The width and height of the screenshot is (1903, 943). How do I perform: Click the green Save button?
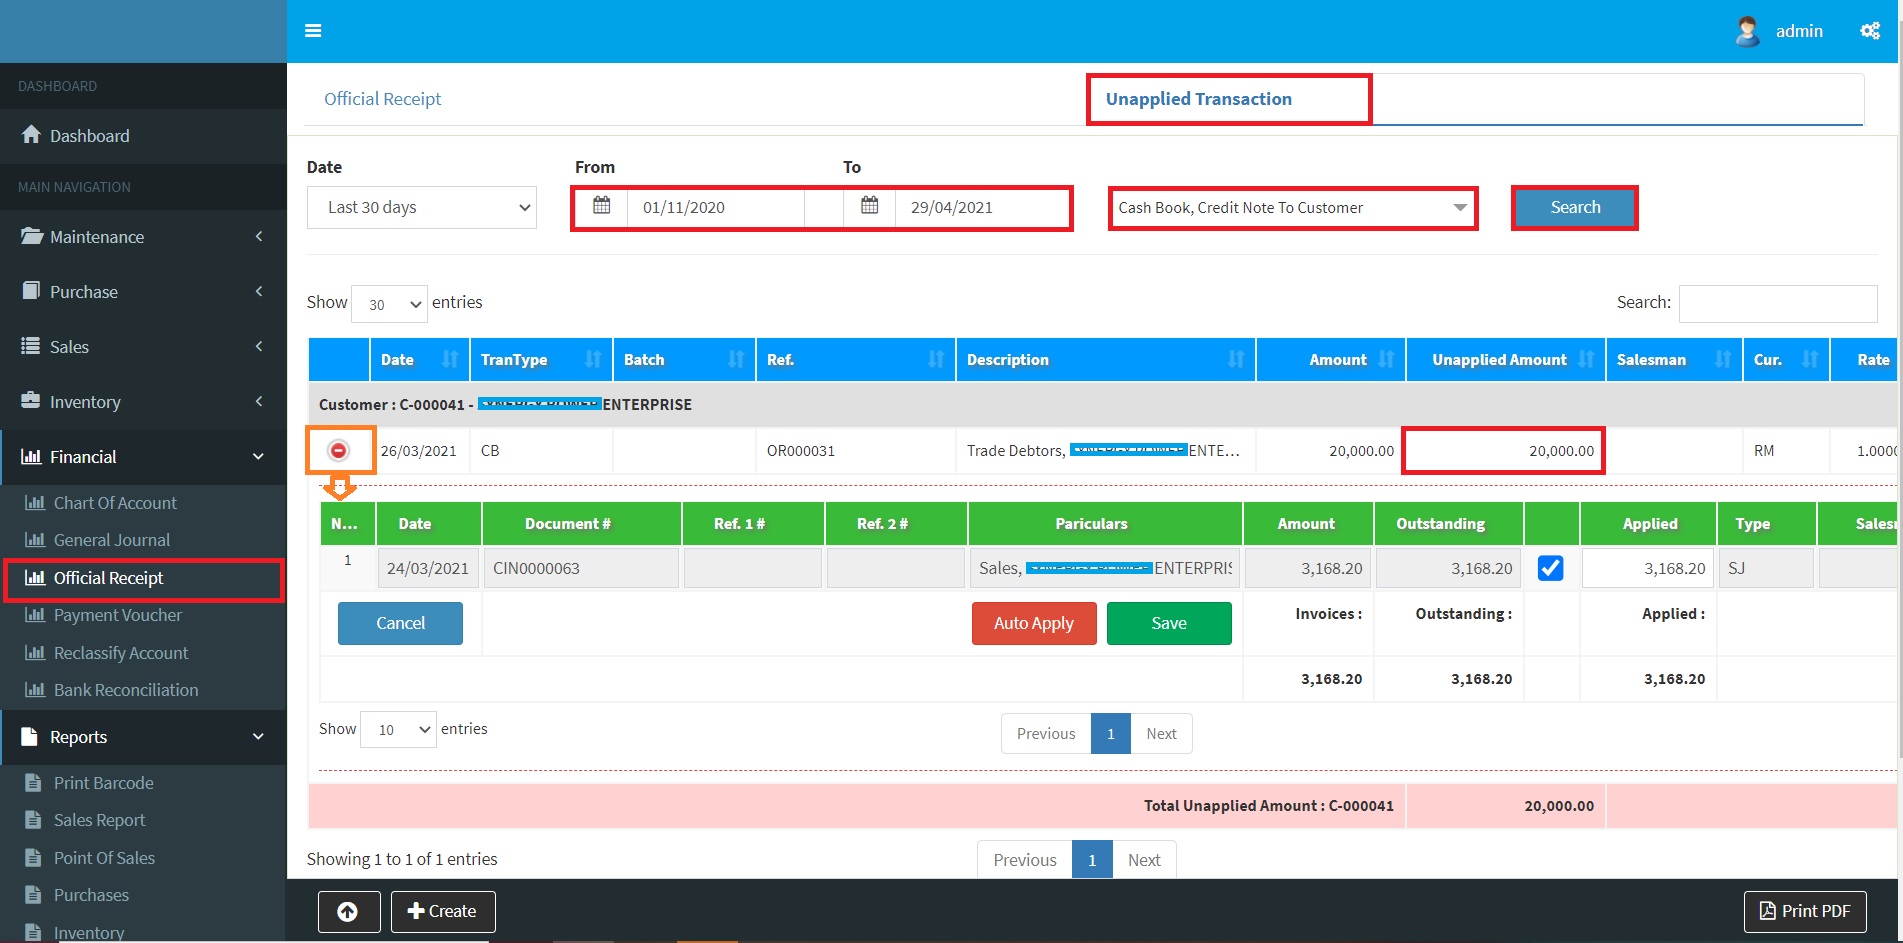point(1168,623)
